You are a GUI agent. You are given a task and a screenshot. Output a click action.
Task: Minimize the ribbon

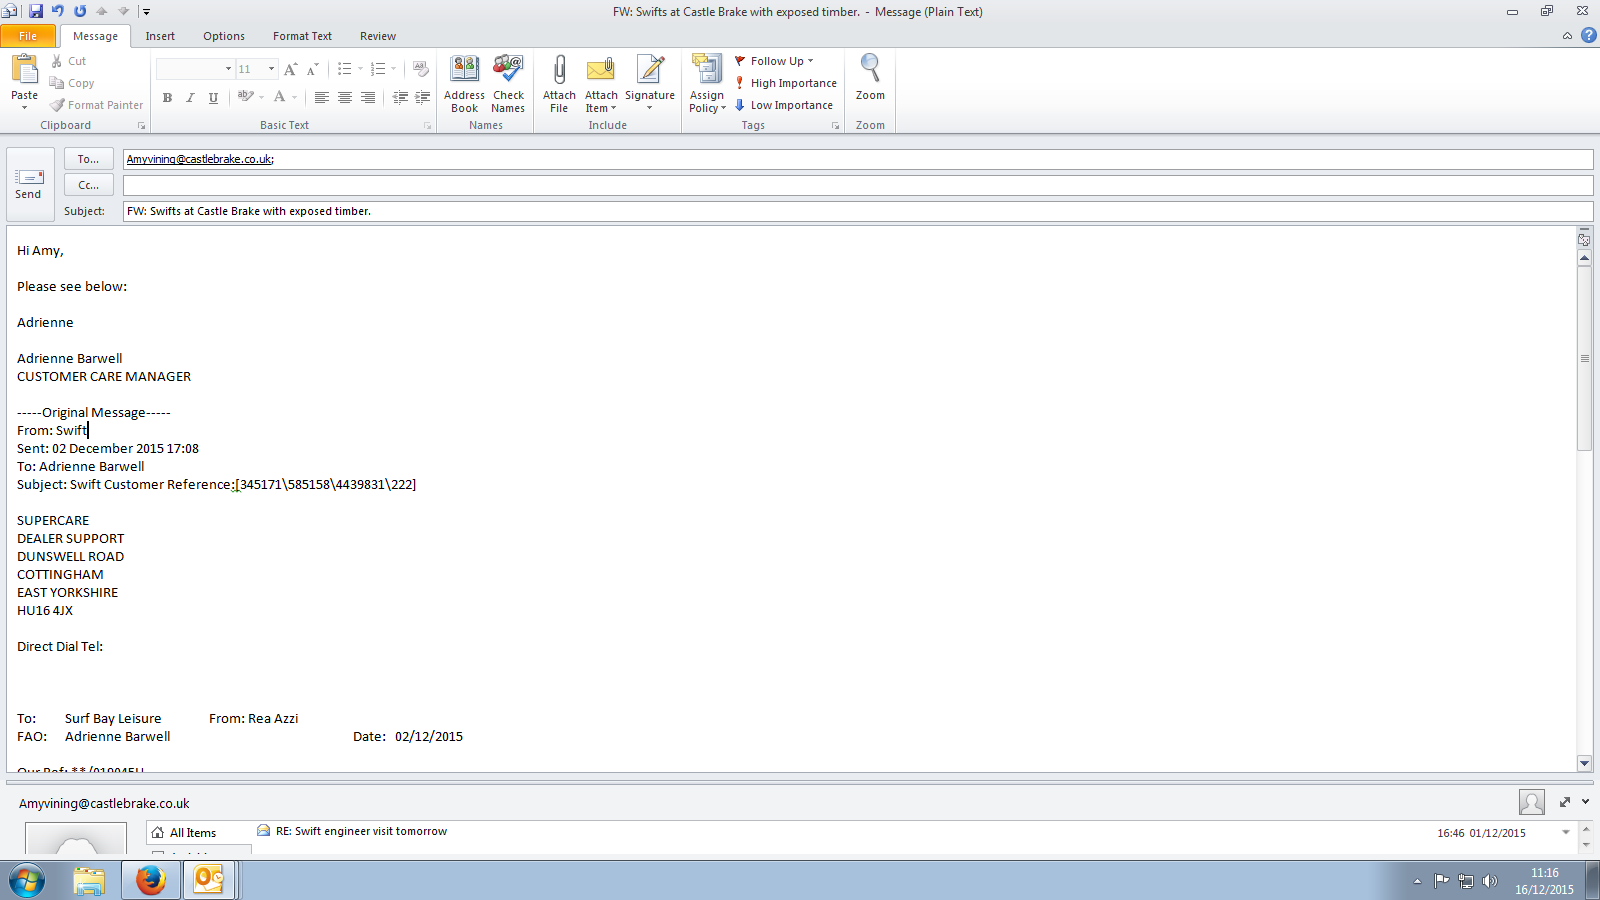(1567, 36)
